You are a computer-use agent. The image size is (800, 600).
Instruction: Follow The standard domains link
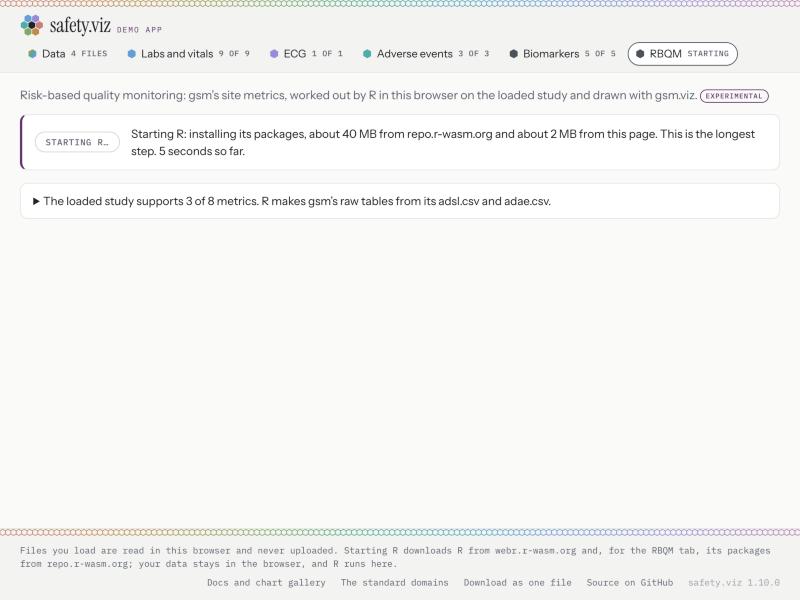[394, 583]
